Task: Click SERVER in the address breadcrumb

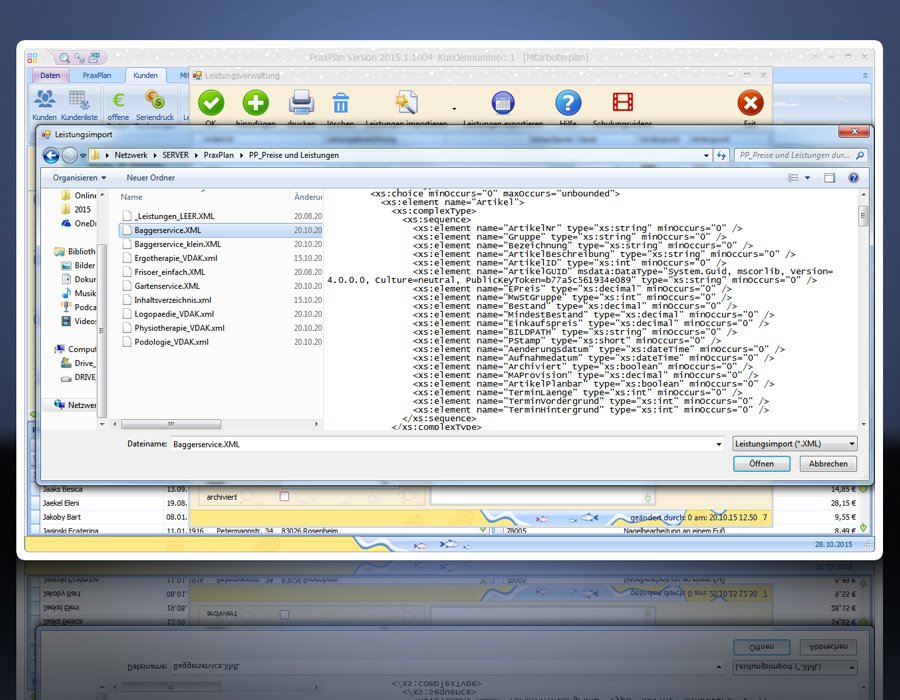Action: tap(175, 155)
